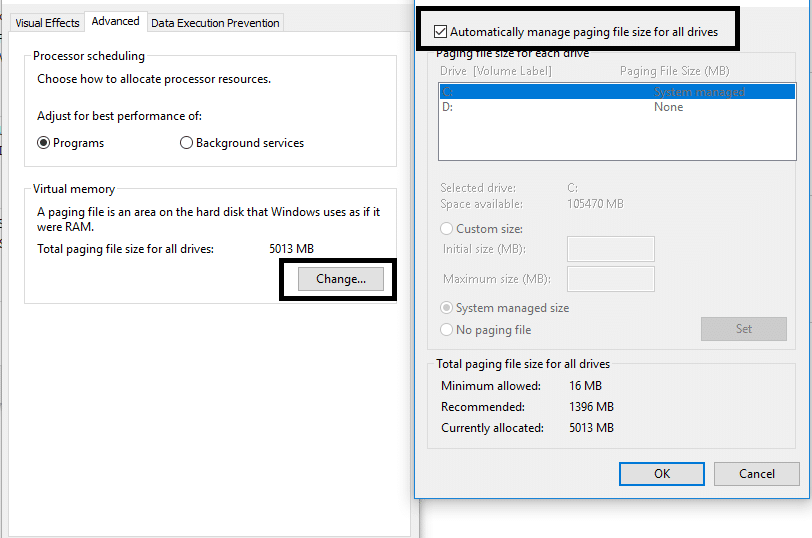Select the Advanced tab
Viewport: 812px width, 538px height.
[x=116, y=21]
